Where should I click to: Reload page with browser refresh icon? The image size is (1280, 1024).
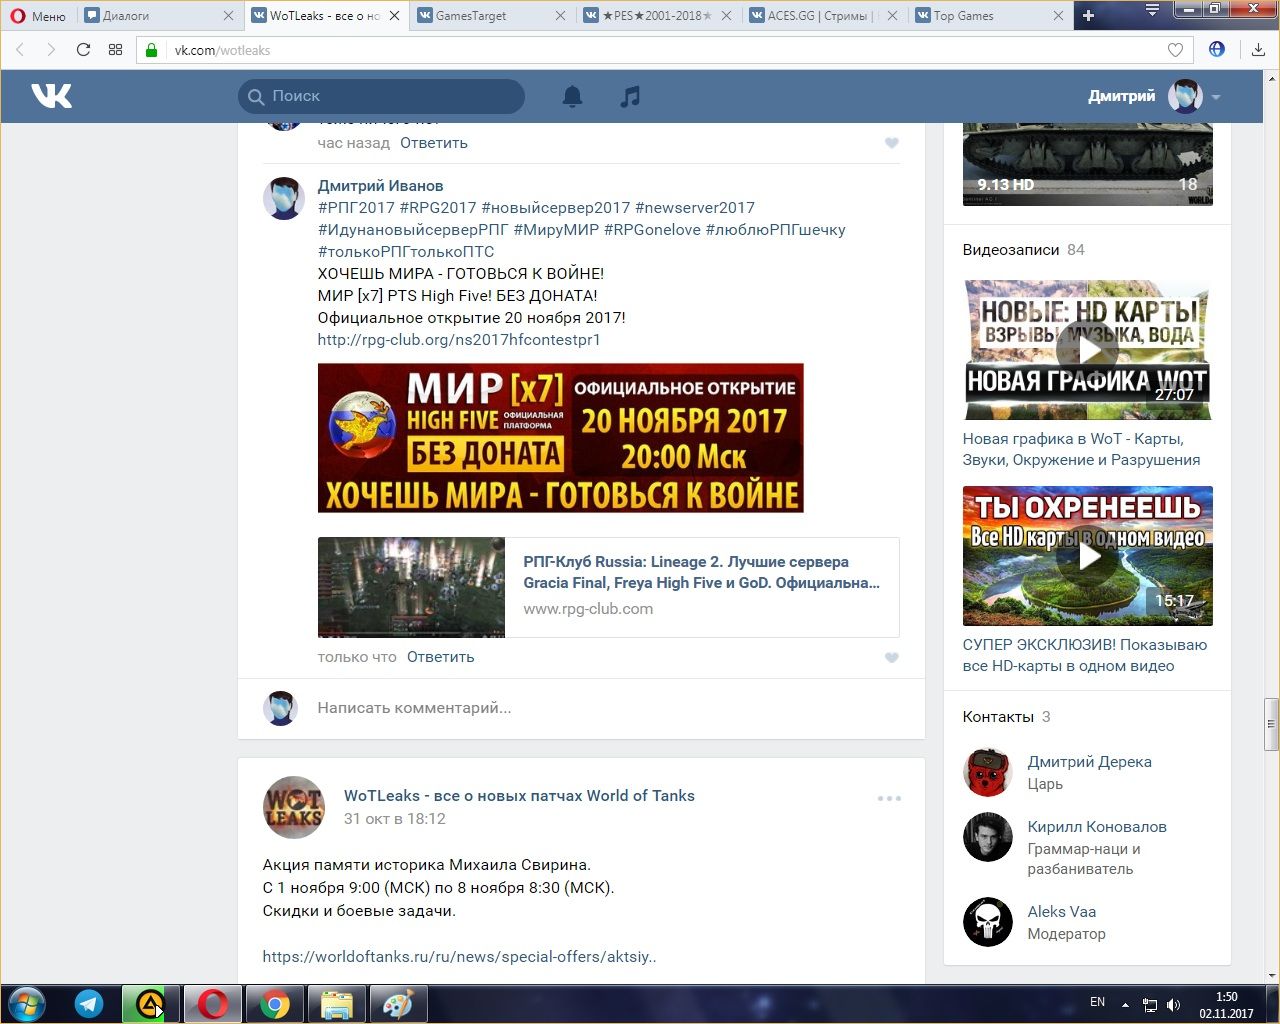point(83,50)
